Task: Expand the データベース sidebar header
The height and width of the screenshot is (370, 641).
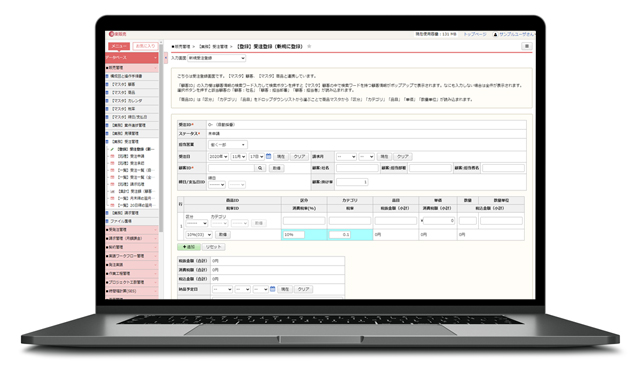Action: (x=132, y=58)
